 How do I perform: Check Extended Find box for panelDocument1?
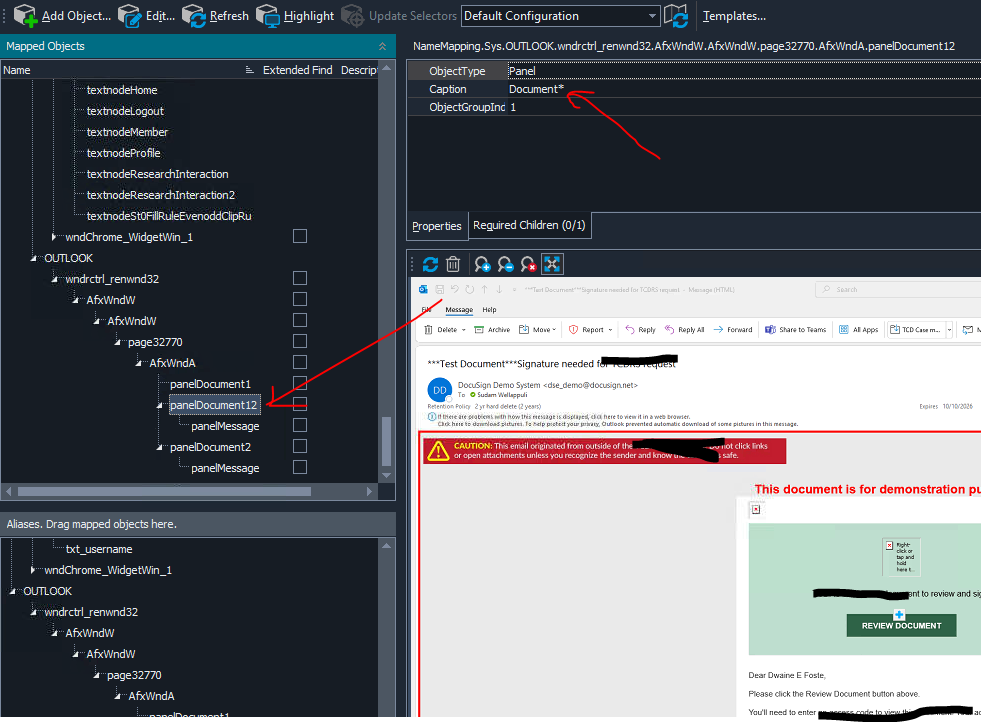300,384
